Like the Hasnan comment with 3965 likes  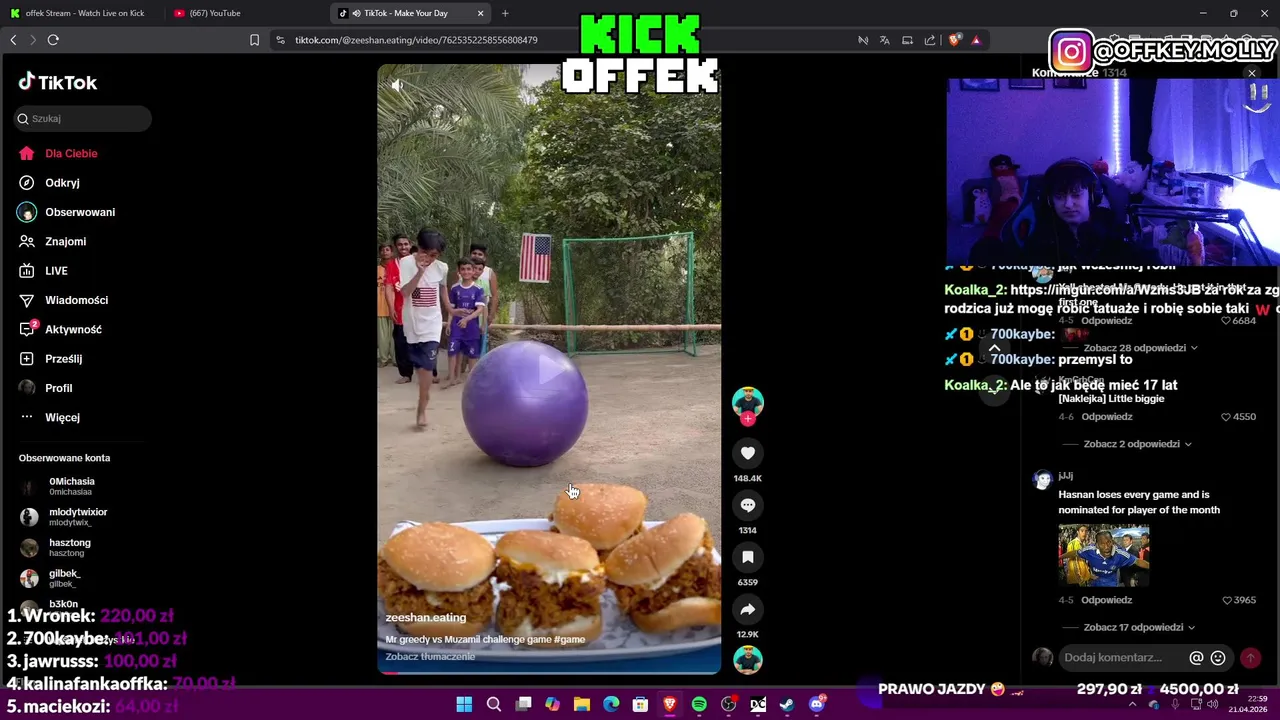[1226, 600]
